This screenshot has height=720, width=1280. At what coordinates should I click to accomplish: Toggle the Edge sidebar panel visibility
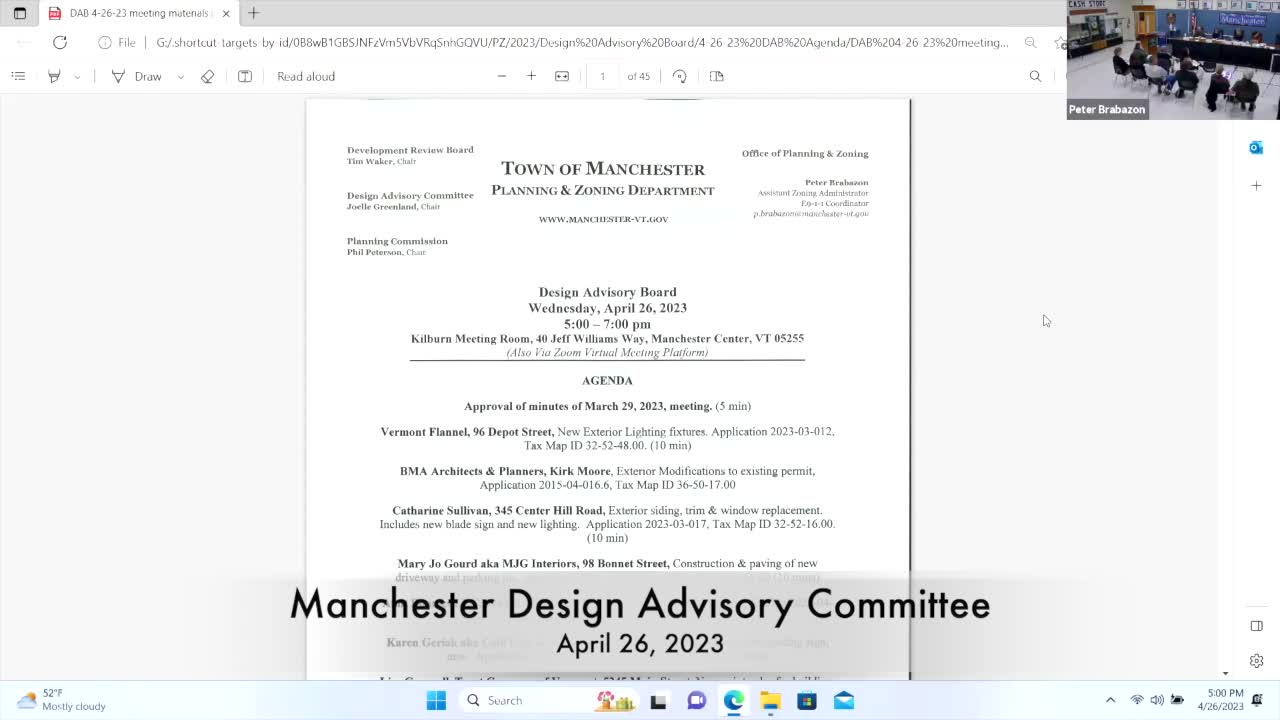(1256, 626)
